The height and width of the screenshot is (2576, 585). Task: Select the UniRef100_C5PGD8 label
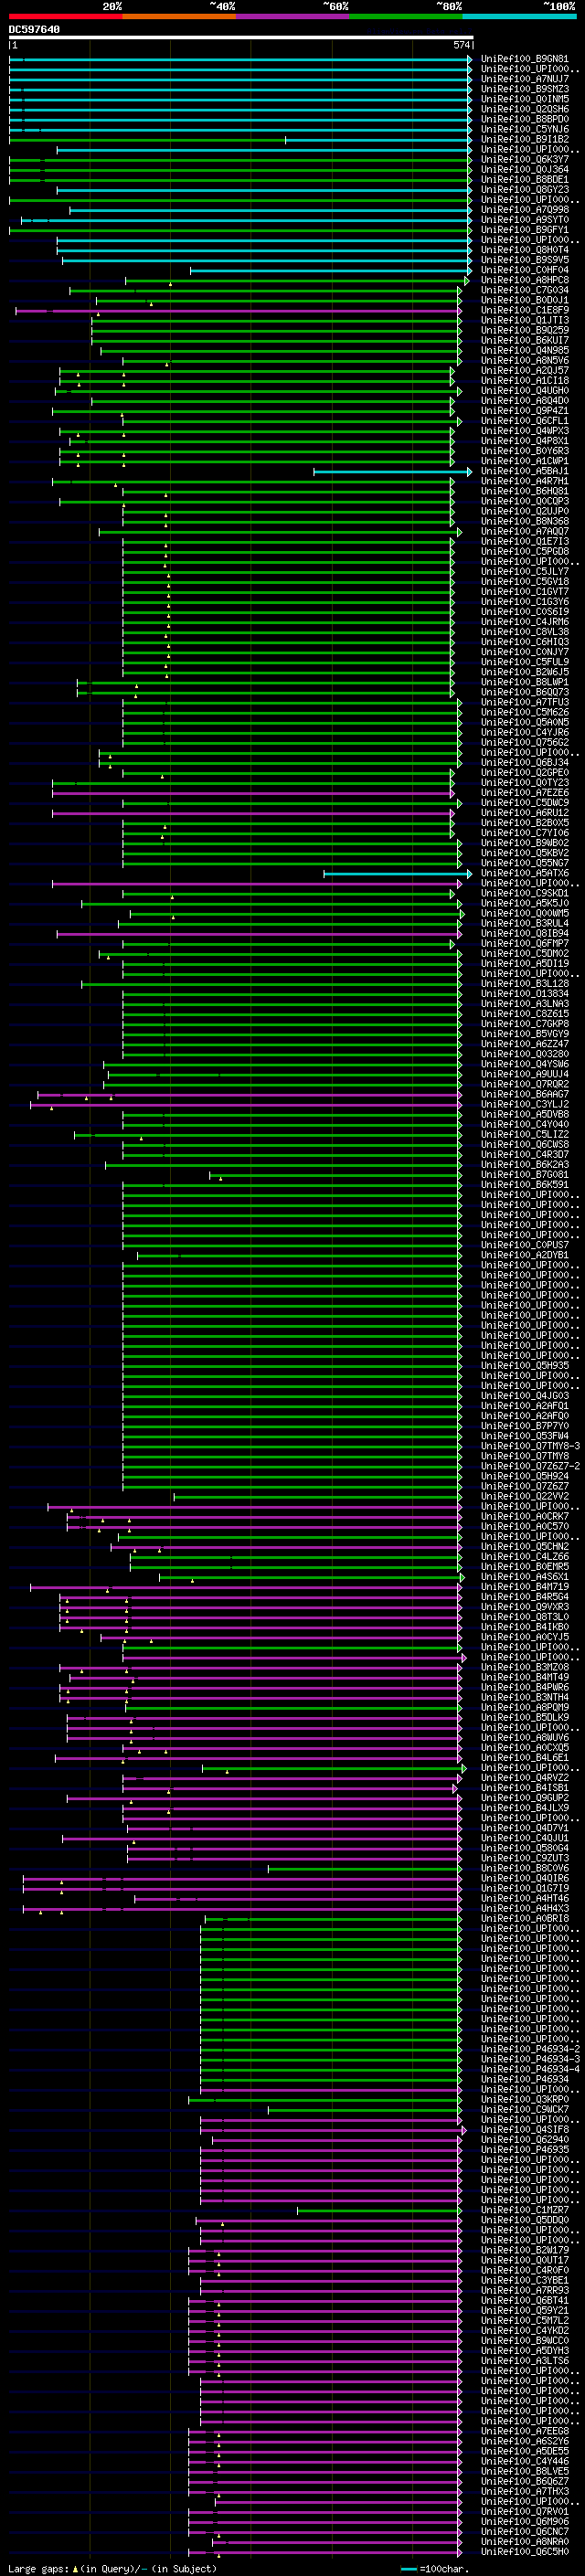point(525,552)
